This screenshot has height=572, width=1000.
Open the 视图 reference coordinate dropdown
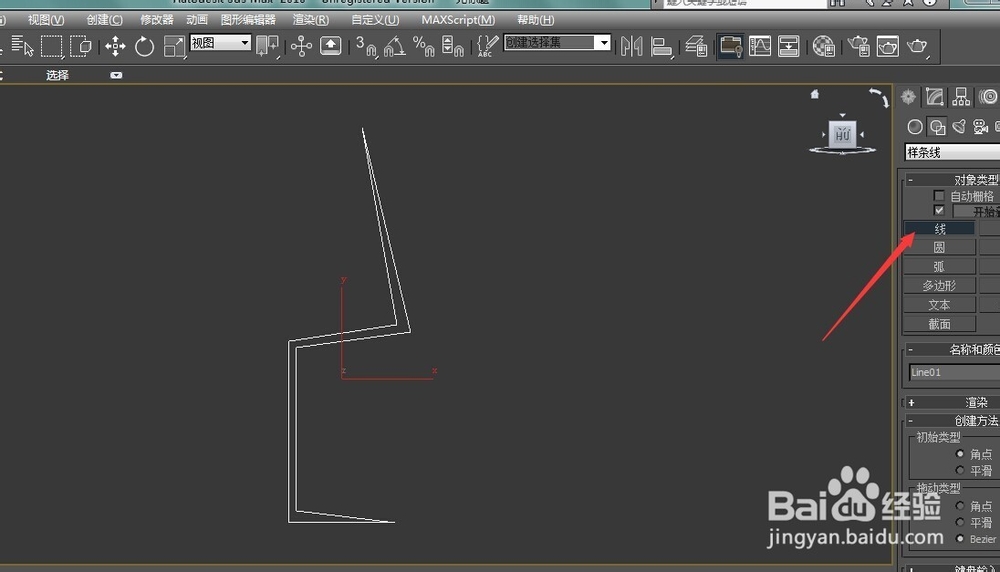[221, 43]
